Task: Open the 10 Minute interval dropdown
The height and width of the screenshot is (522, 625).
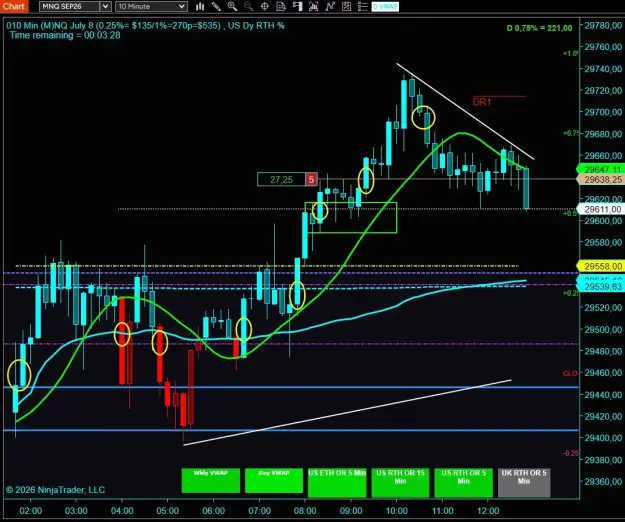Action: point(151,6)
